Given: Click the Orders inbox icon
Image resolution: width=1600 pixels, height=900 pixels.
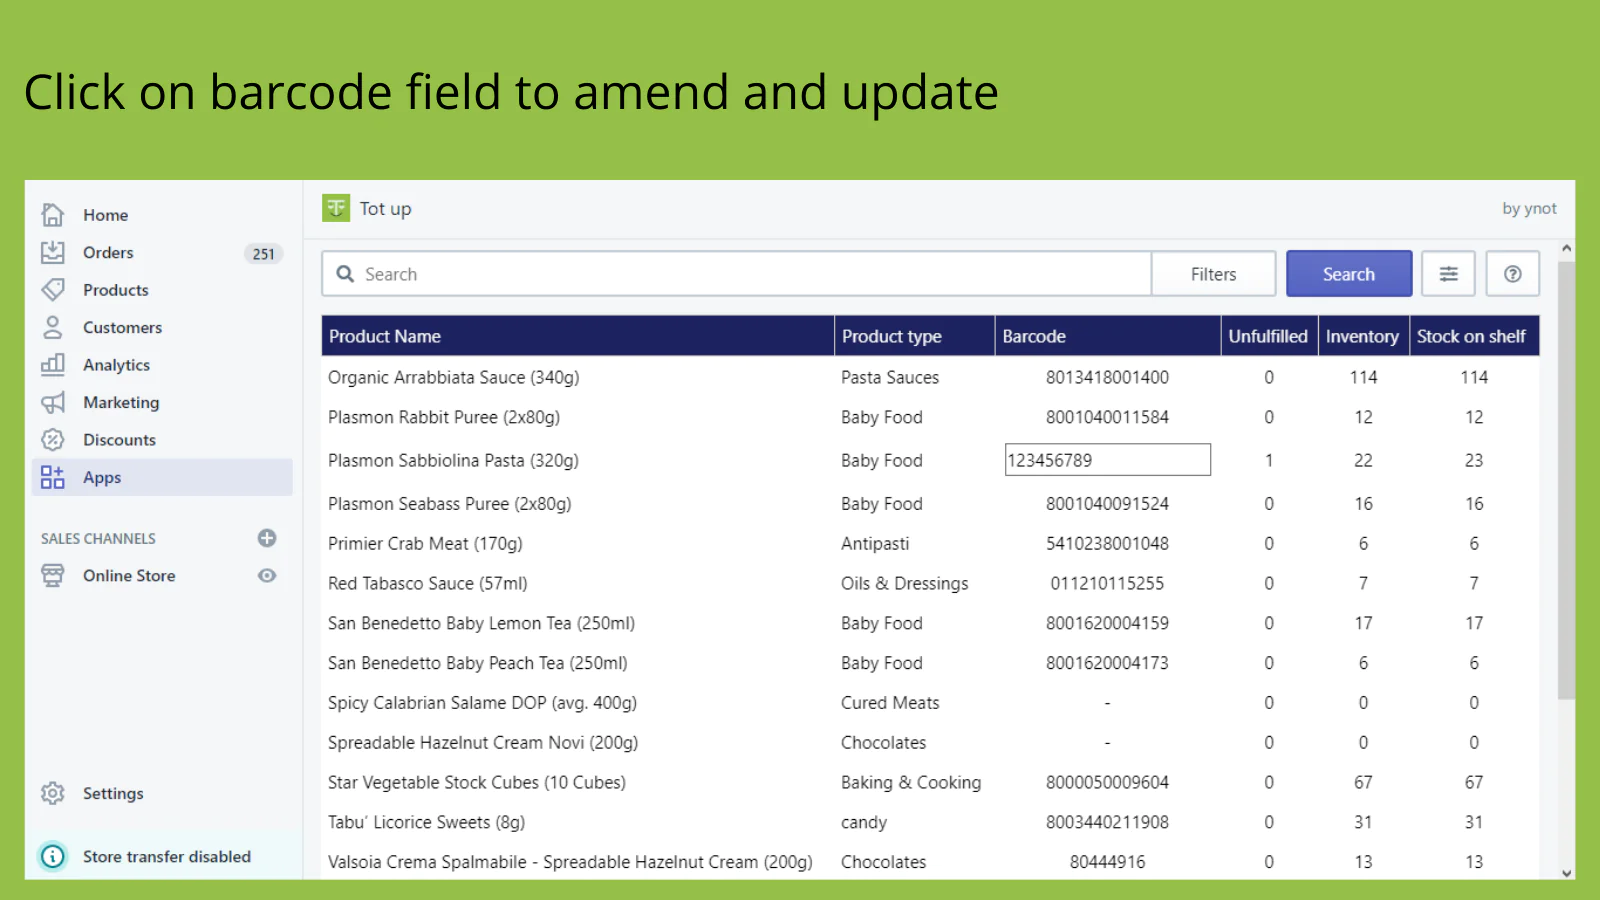Looking at the screenshot, I should (x=53, y=252).
